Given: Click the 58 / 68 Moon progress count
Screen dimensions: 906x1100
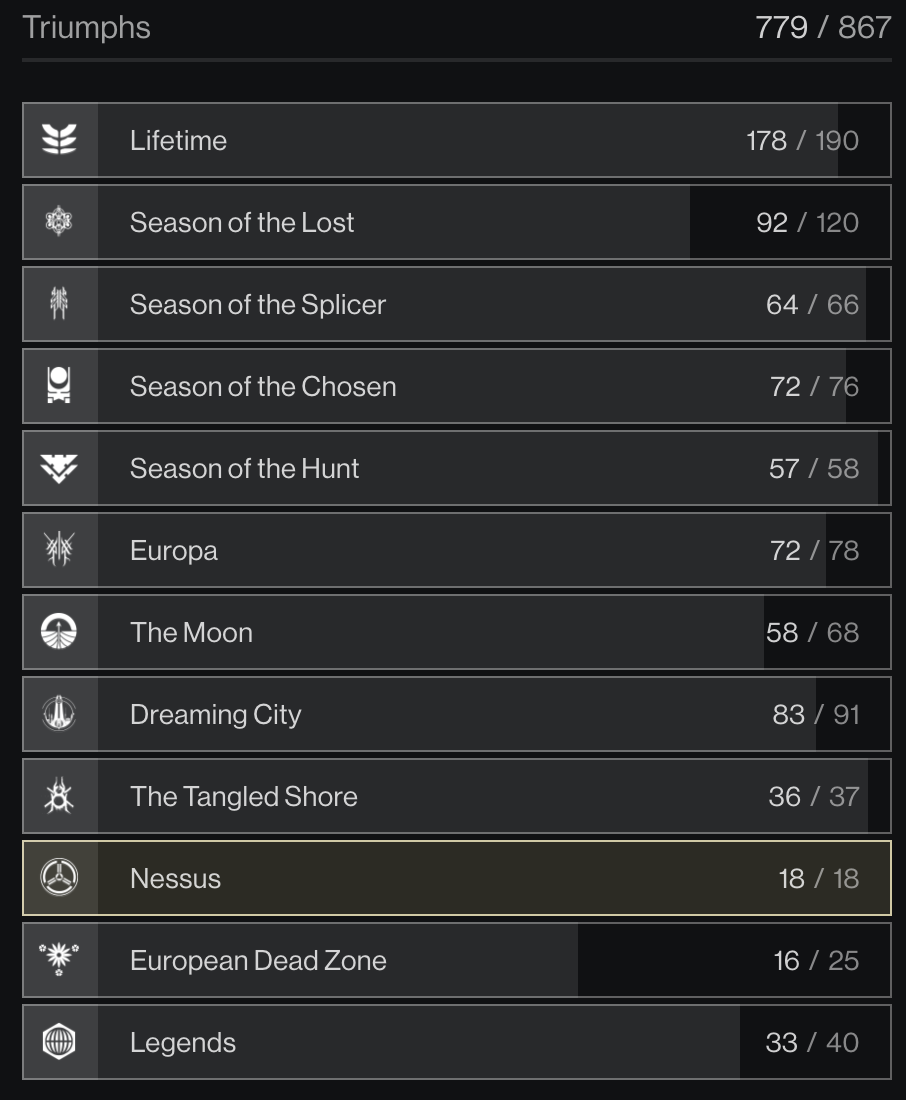Looking at the screenshot, I should [x=812, y=632].
